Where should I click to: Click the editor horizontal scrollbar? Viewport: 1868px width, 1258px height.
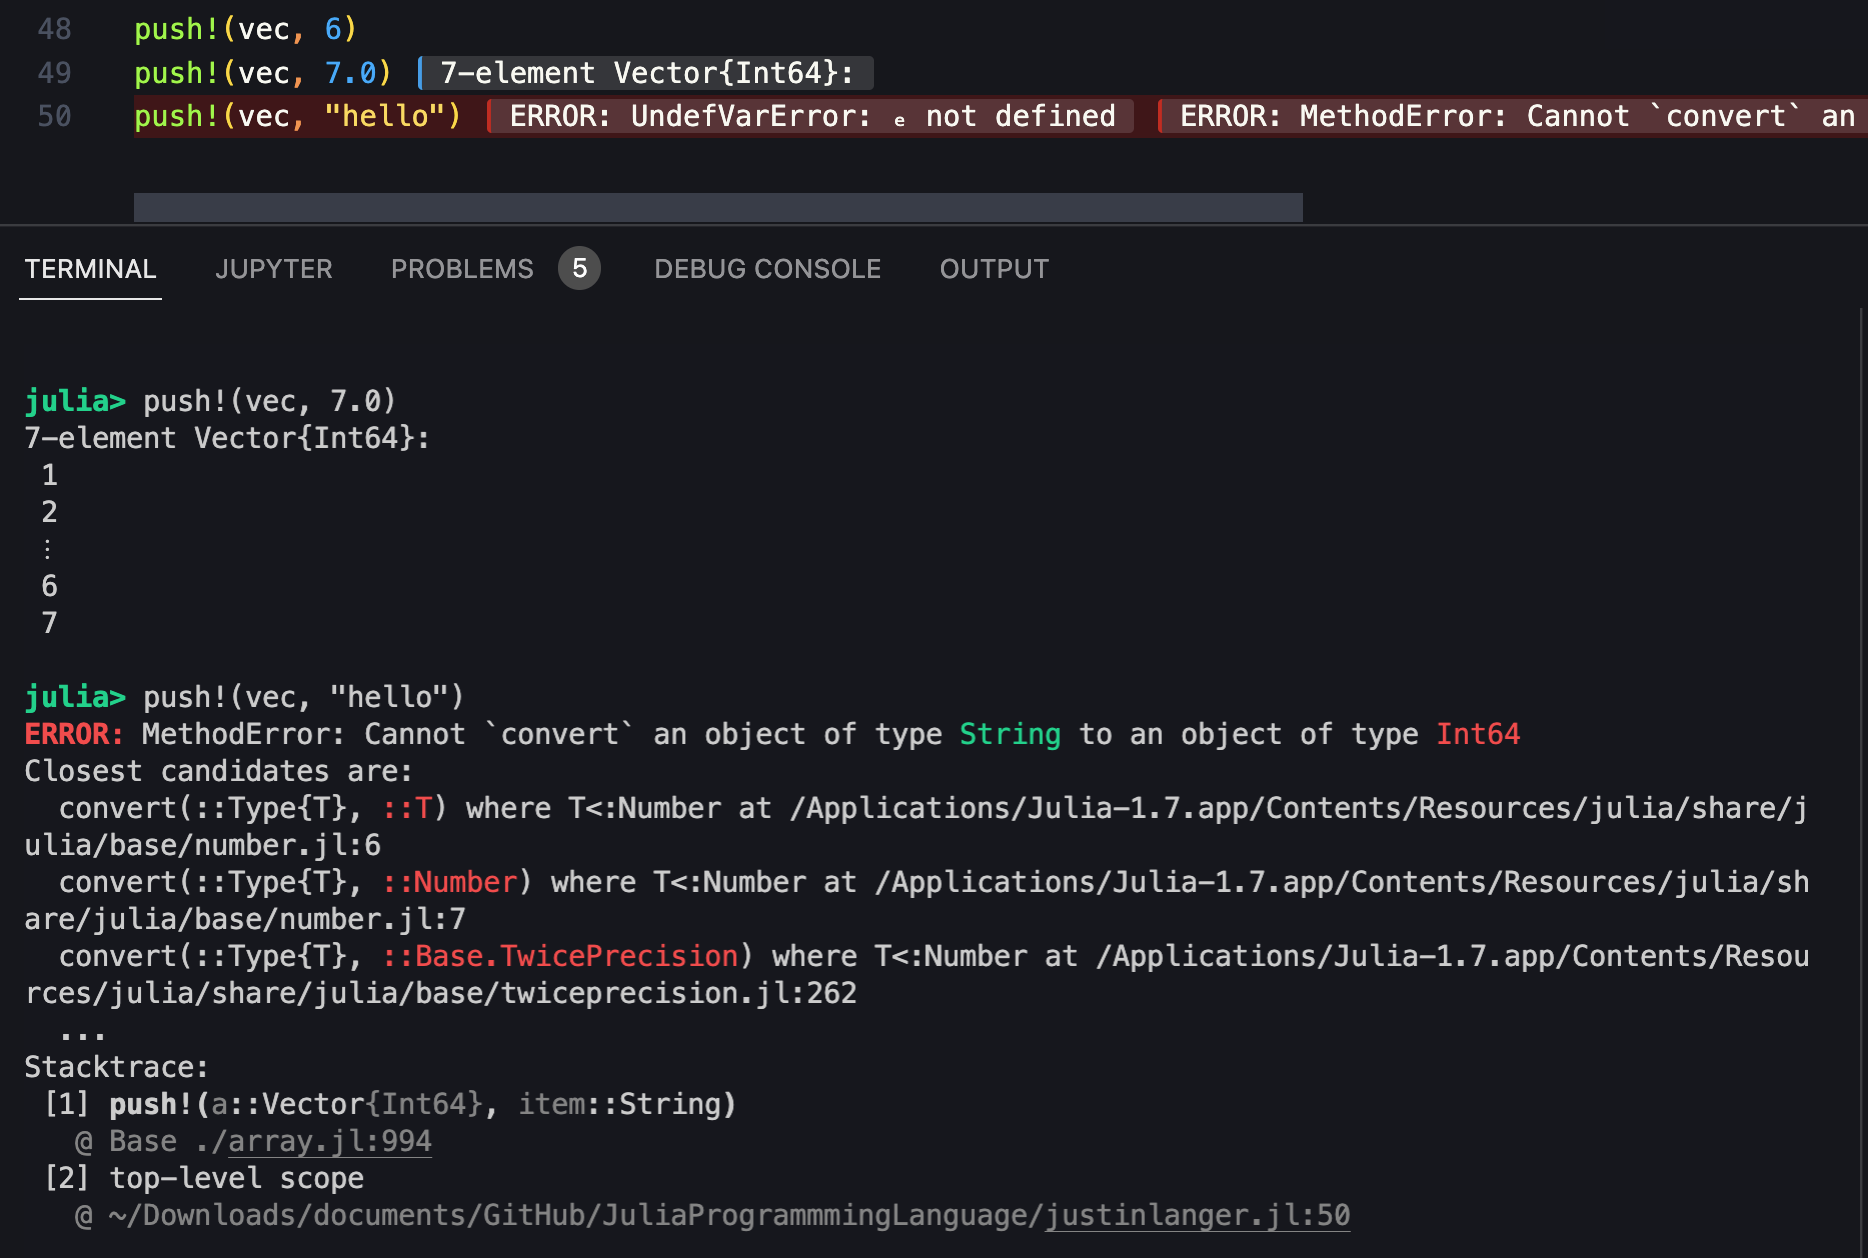[x=718, y=207]
